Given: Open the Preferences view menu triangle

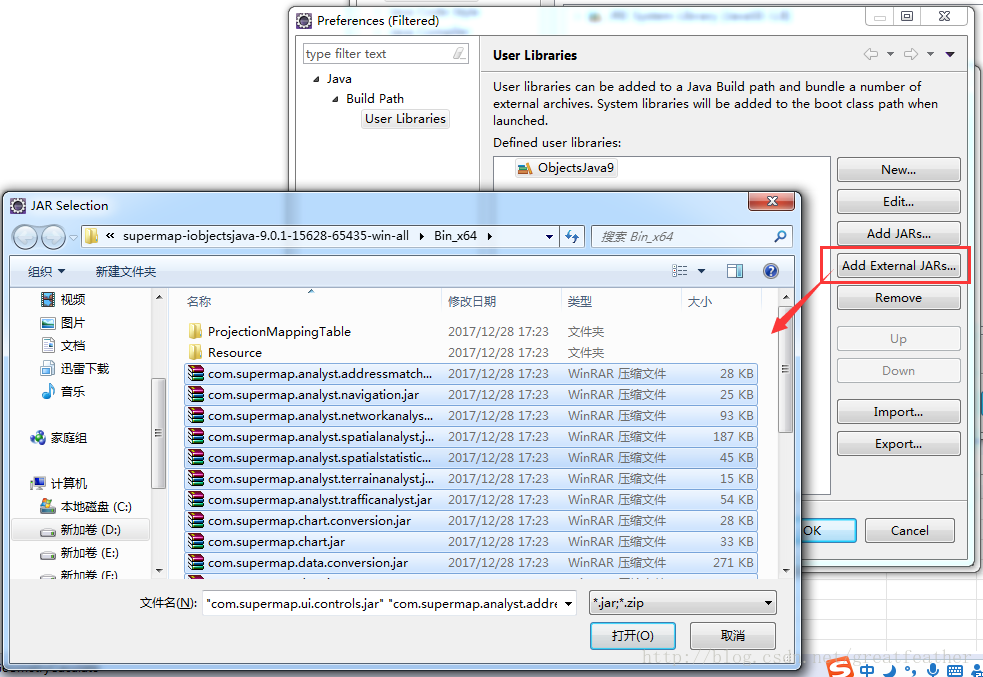Looking at the screenshot, I should (950, 55).
